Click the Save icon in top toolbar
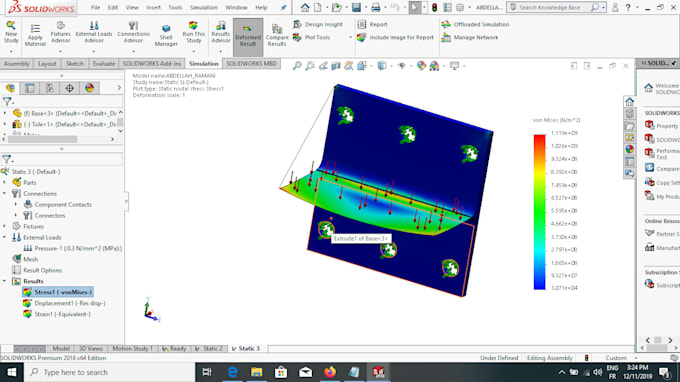The image size is (680, 382). point(356,7)
